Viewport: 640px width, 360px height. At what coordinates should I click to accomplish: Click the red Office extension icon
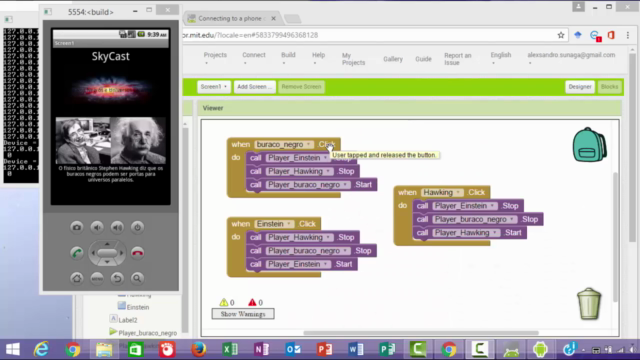(x=611, y=35)
